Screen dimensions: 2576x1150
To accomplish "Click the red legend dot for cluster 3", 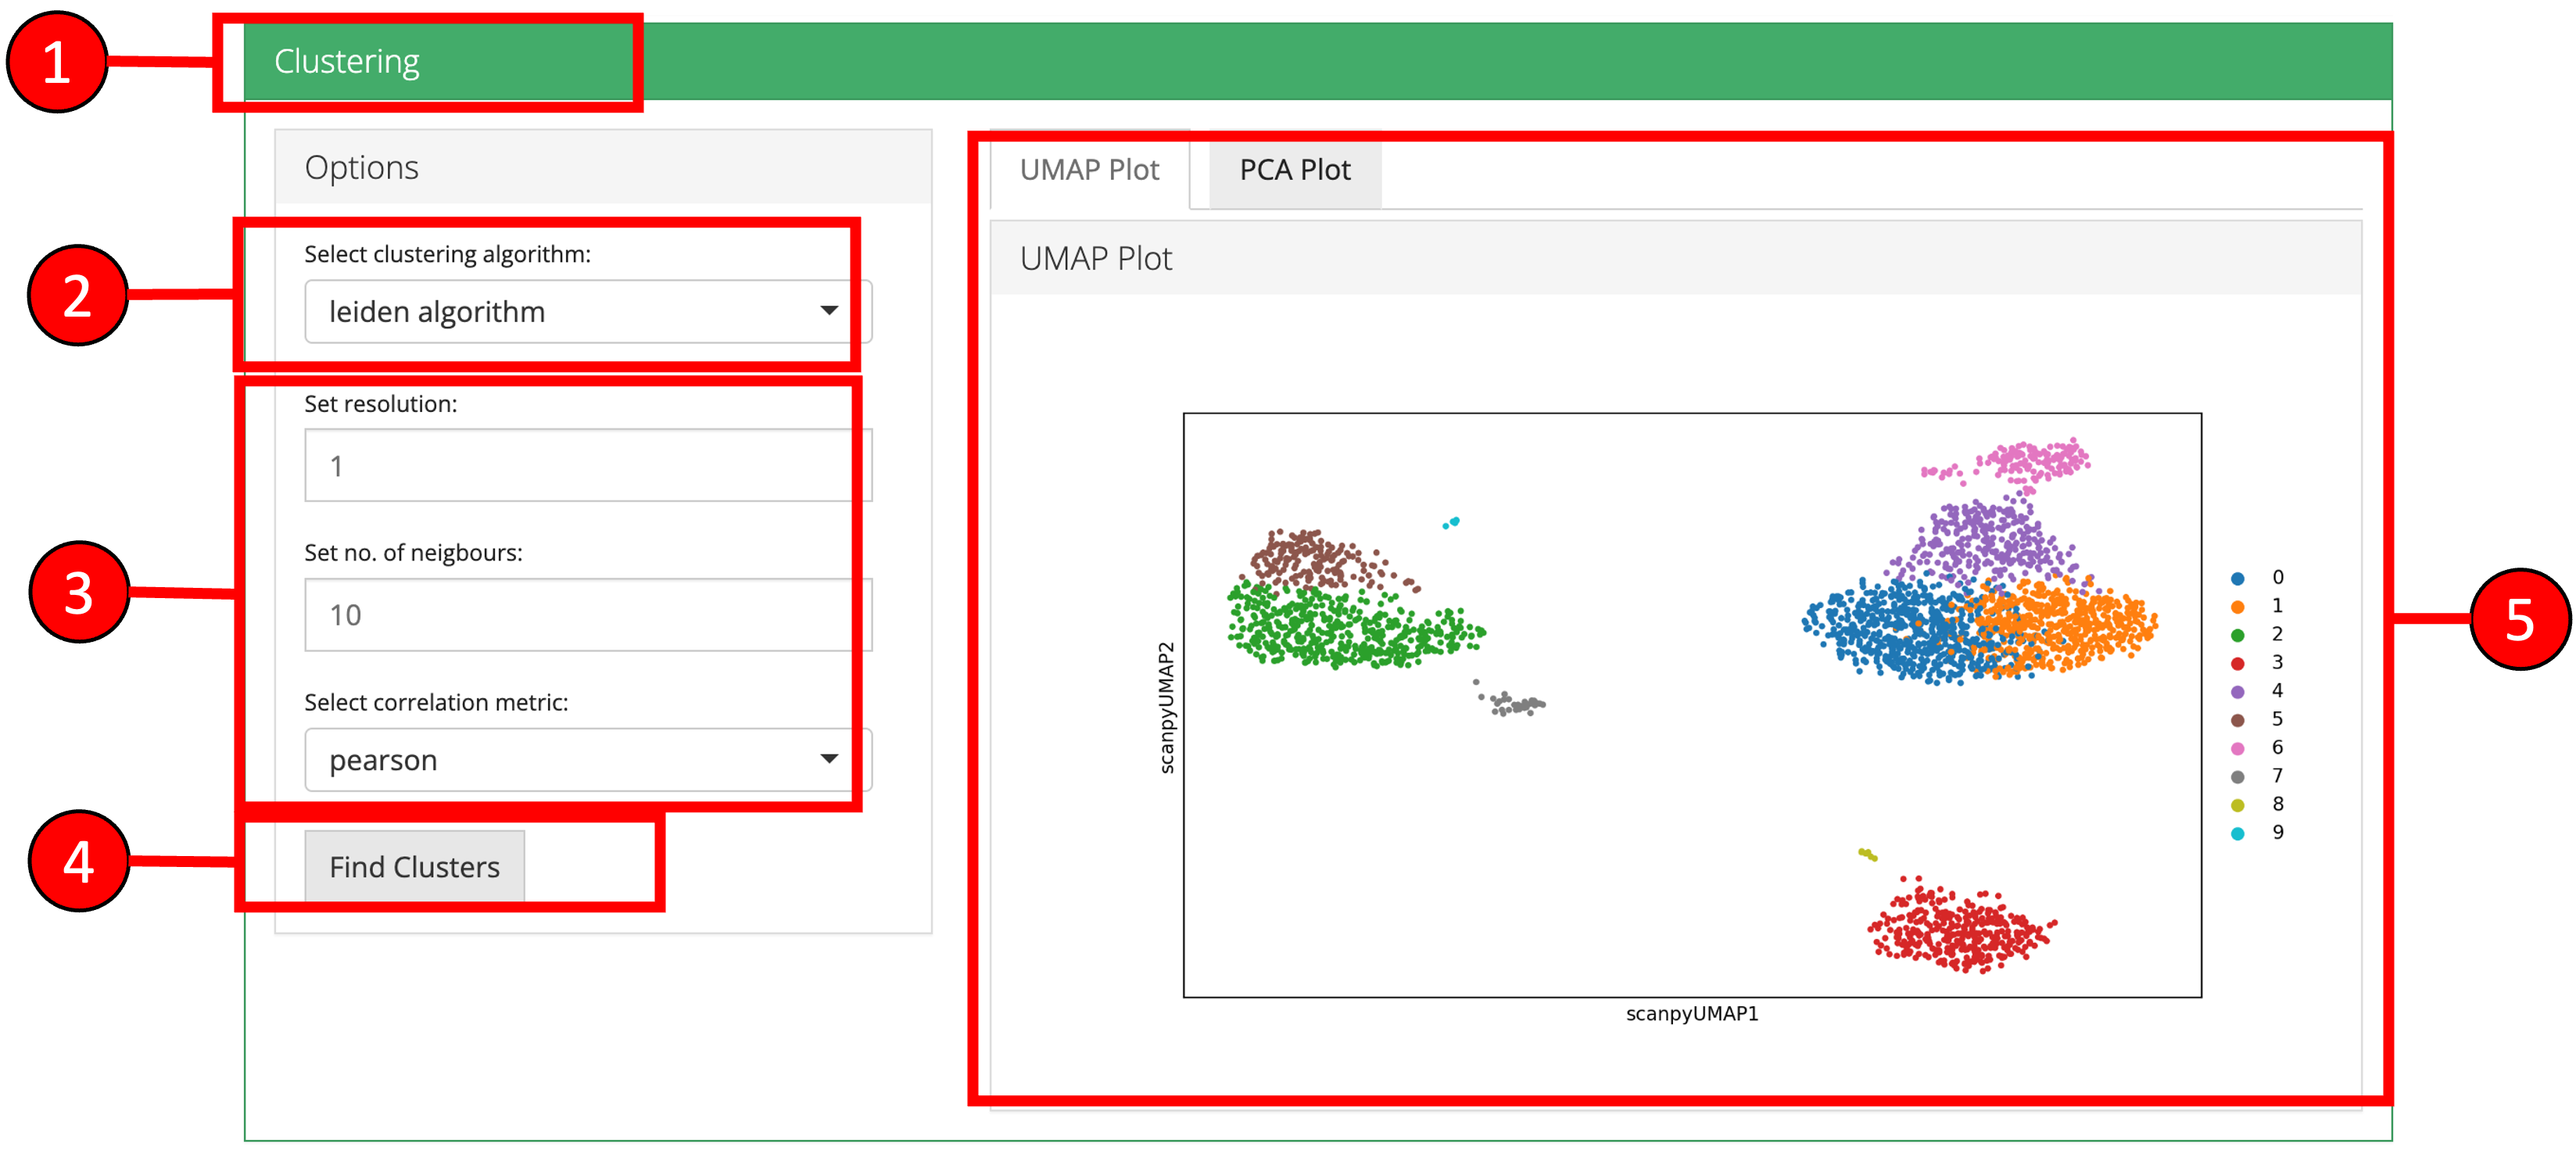I will pyautogui.click(x=2237, y=663).
